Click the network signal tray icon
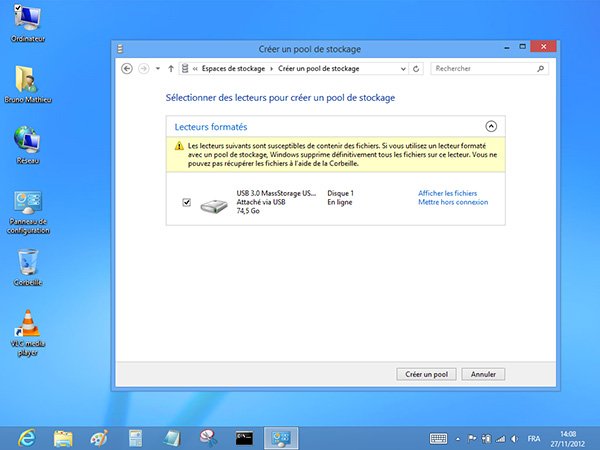This screenshot has height=450, width=600. (x=501, y=439)
